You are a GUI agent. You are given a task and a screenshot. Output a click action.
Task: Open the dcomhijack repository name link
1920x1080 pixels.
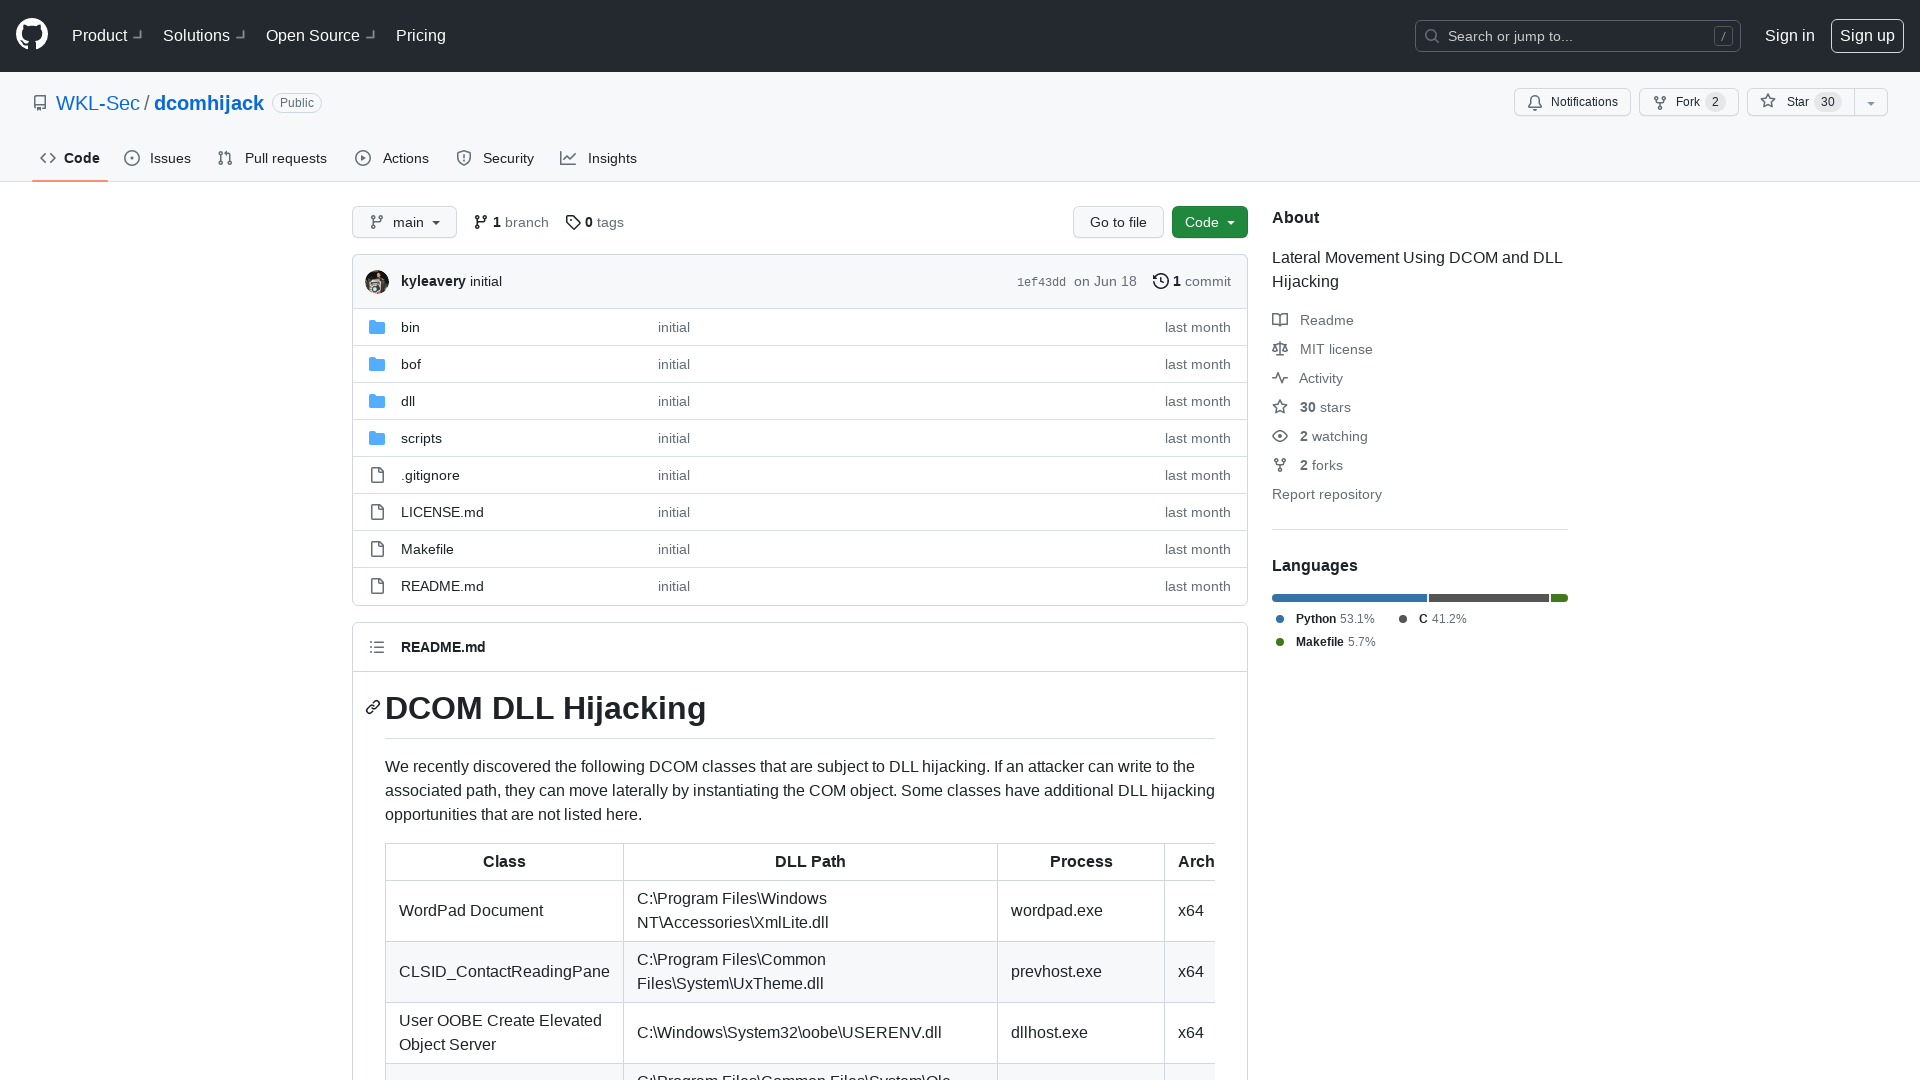[209, 103]
